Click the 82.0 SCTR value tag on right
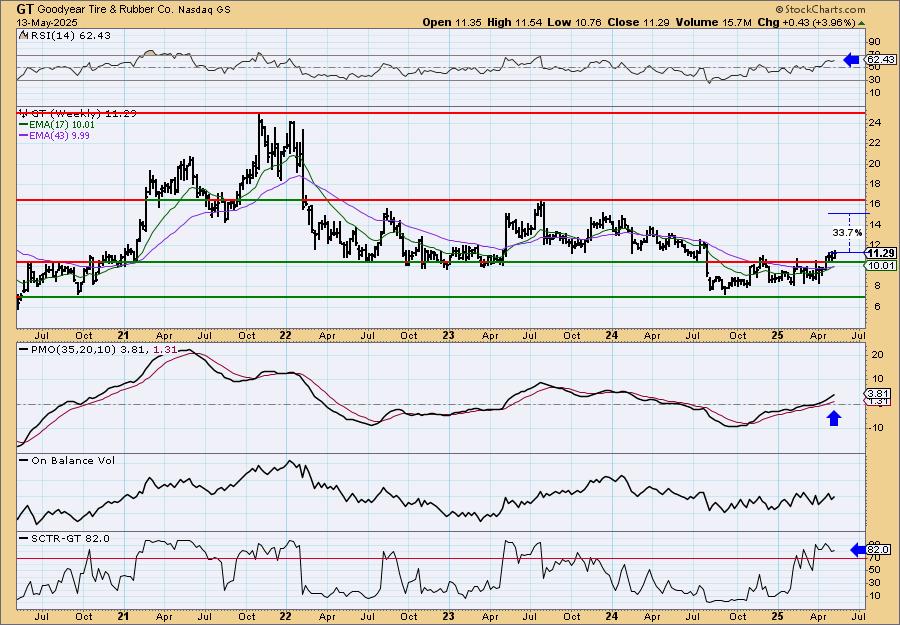This screenshot has height=625, width=900. coord(879,550)
